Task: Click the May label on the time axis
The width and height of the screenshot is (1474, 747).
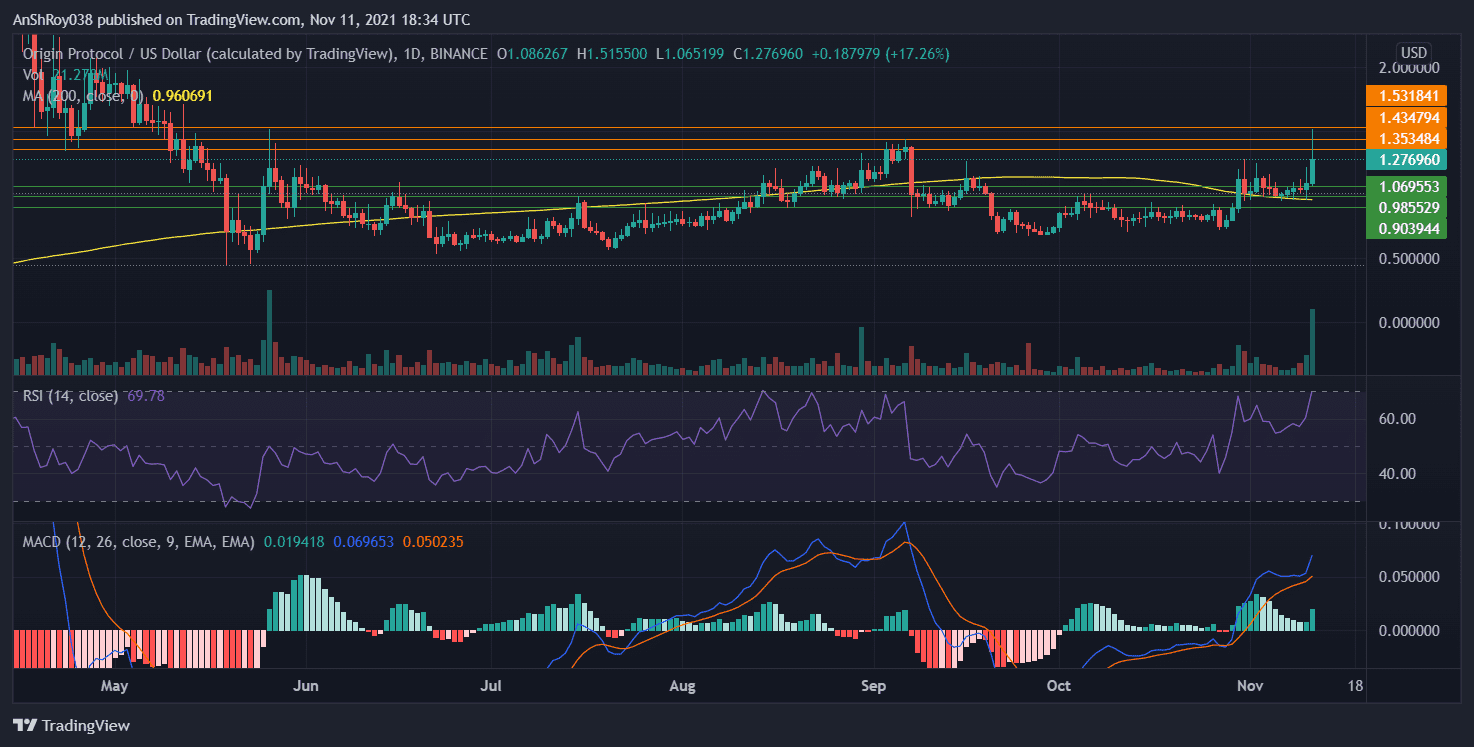Action: pyautogui.click(x=115, y=686)
